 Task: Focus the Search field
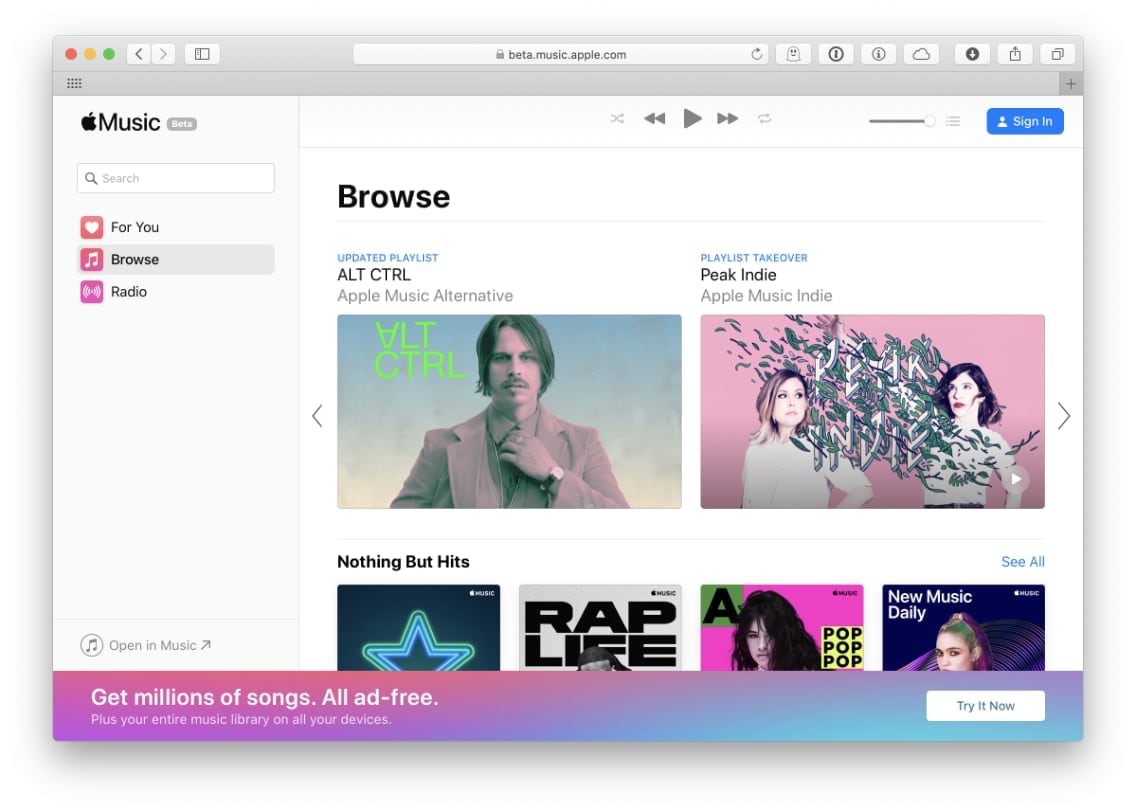point(175,178)
